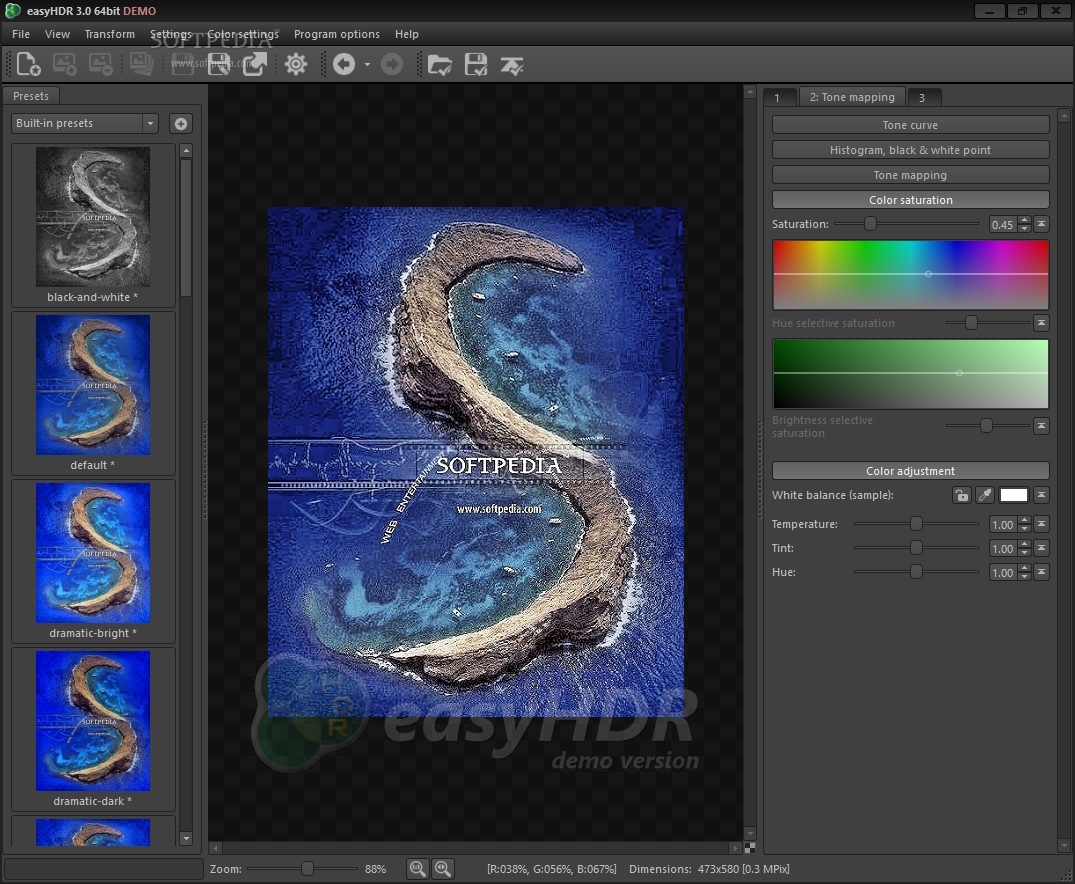
Task: Toggle the white balance lock icon
Action: point(962,495)
